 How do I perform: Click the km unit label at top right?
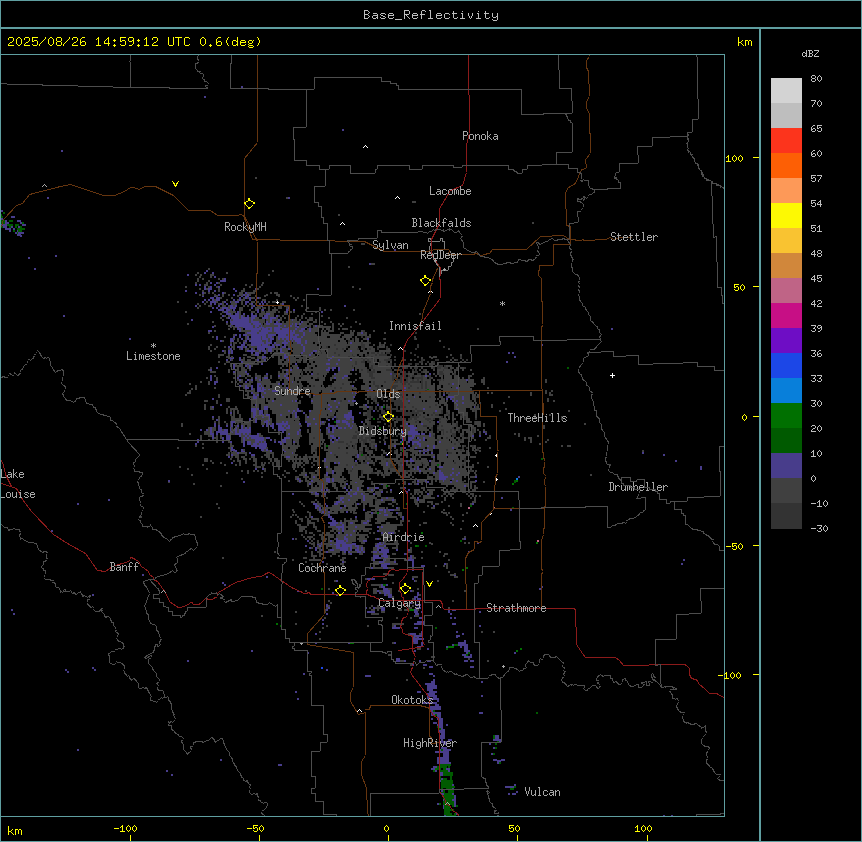point(744,42)
